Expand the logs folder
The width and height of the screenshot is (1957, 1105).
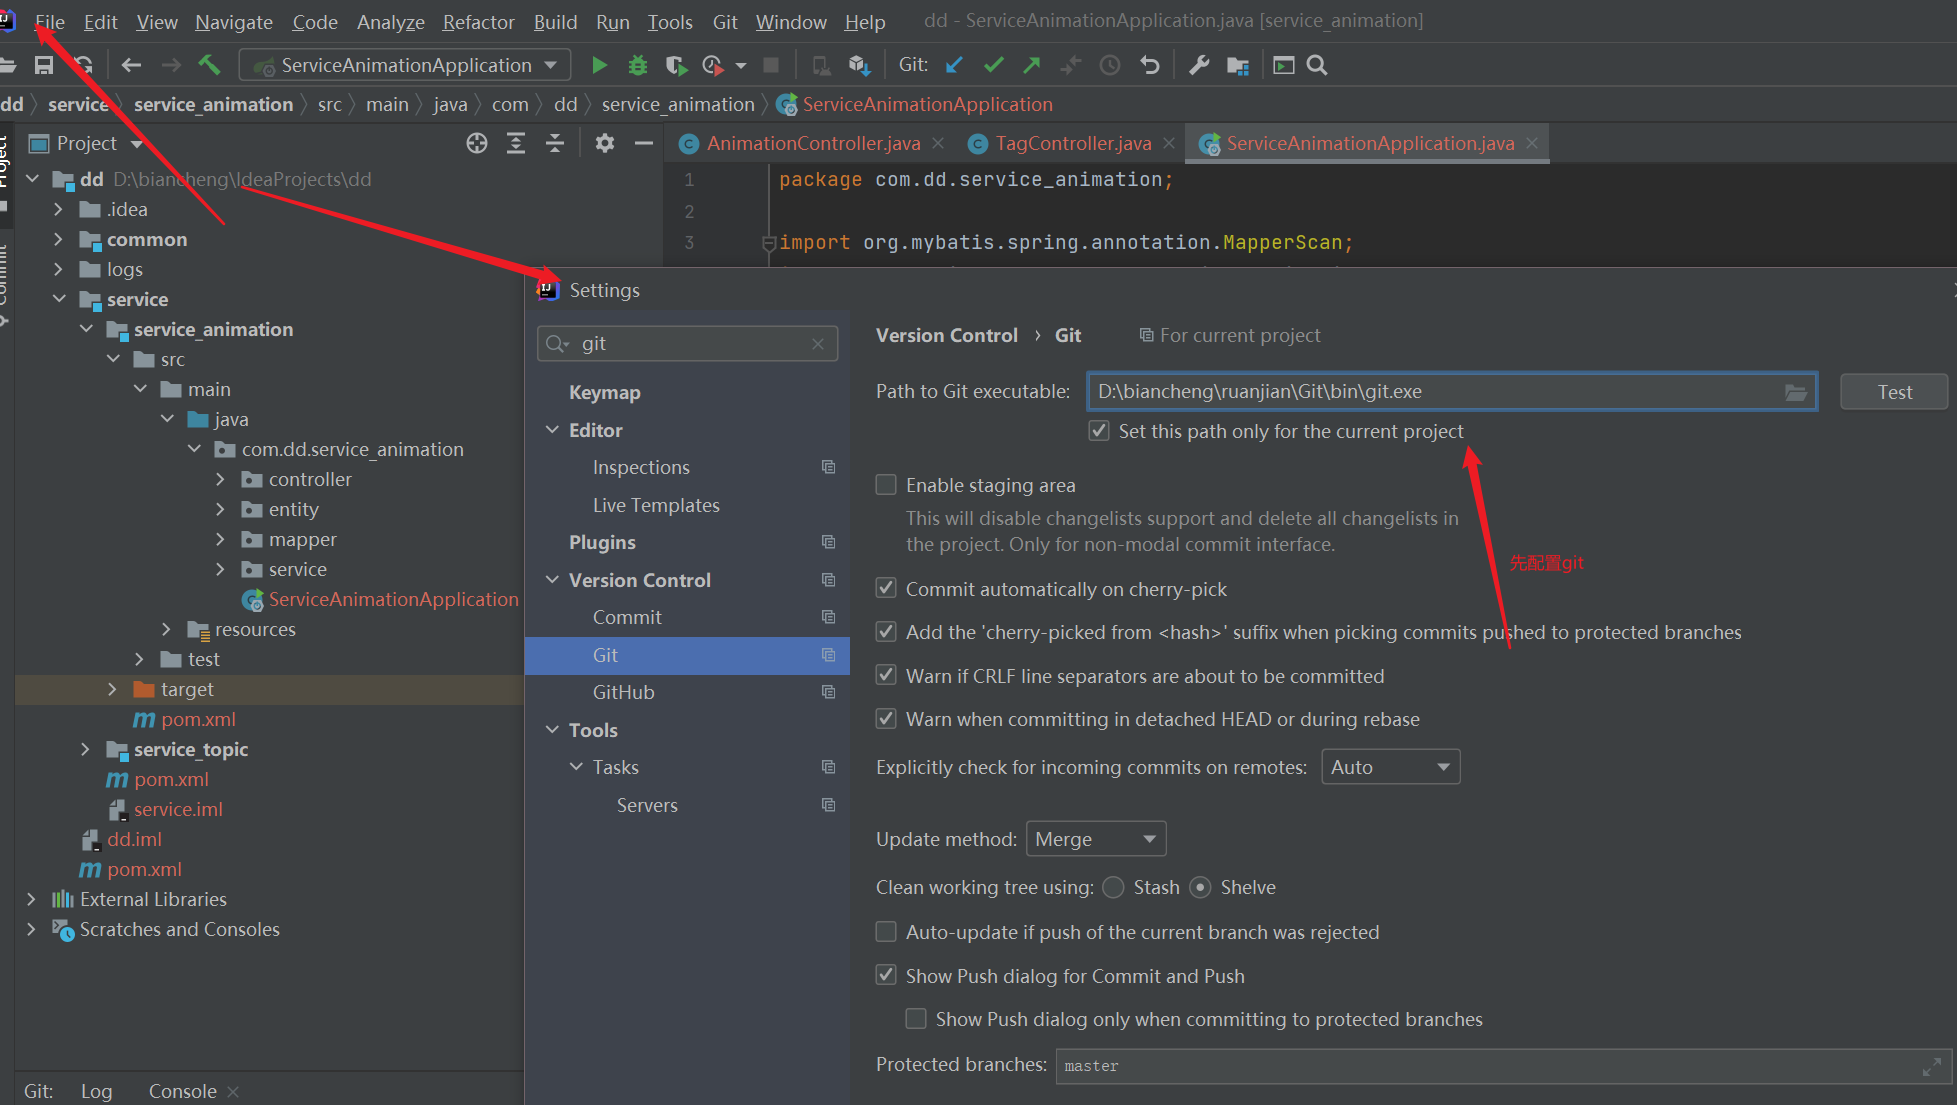58,270
